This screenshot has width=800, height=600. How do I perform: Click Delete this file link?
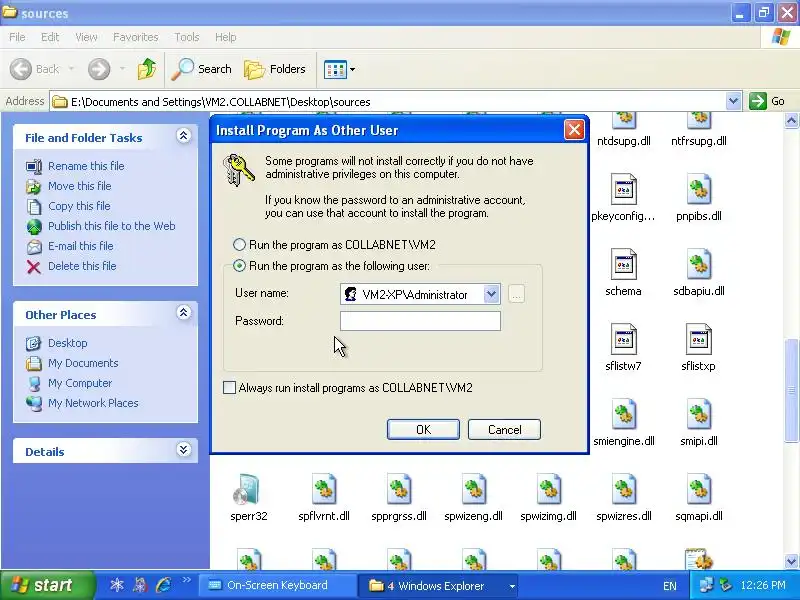coord(82,266)
